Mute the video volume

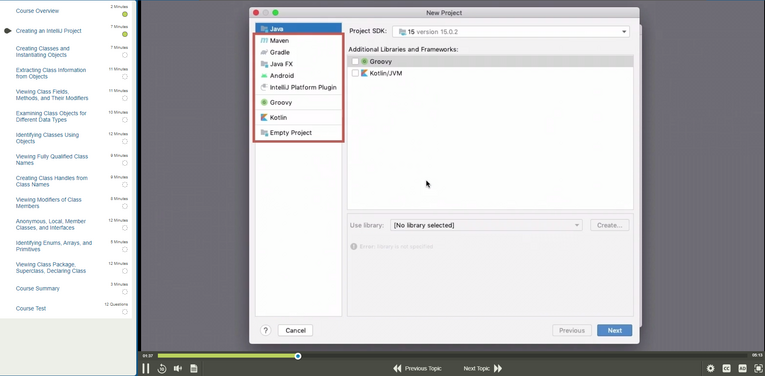point(178,369)
